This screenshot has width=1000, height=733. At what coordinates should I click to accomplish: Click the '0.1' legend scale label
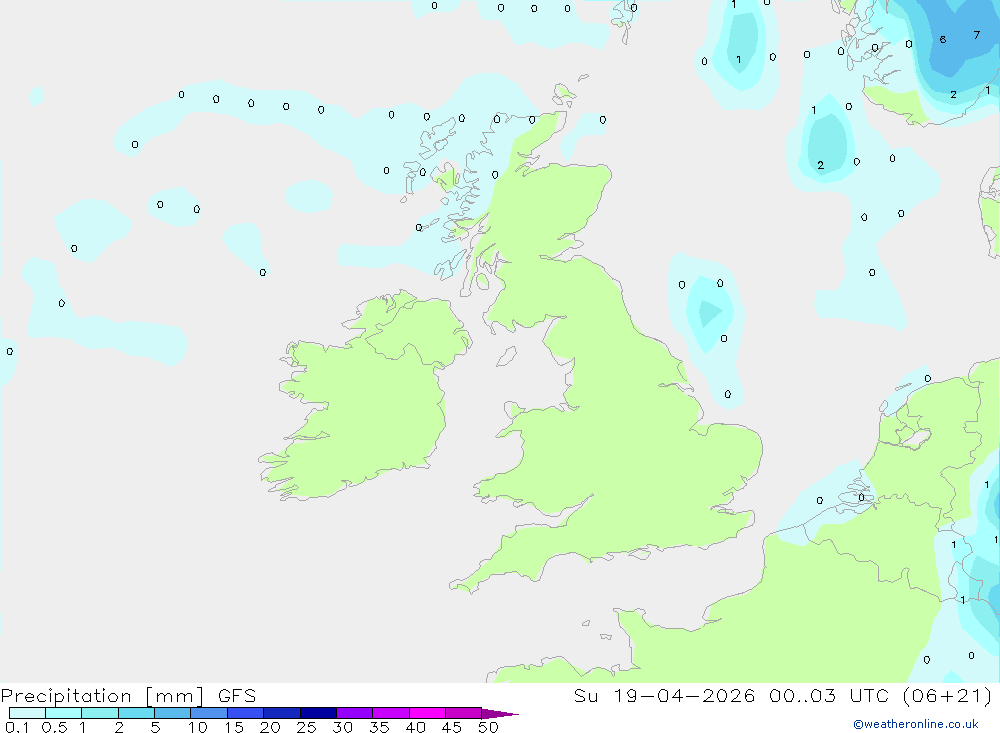pos(17,727)
